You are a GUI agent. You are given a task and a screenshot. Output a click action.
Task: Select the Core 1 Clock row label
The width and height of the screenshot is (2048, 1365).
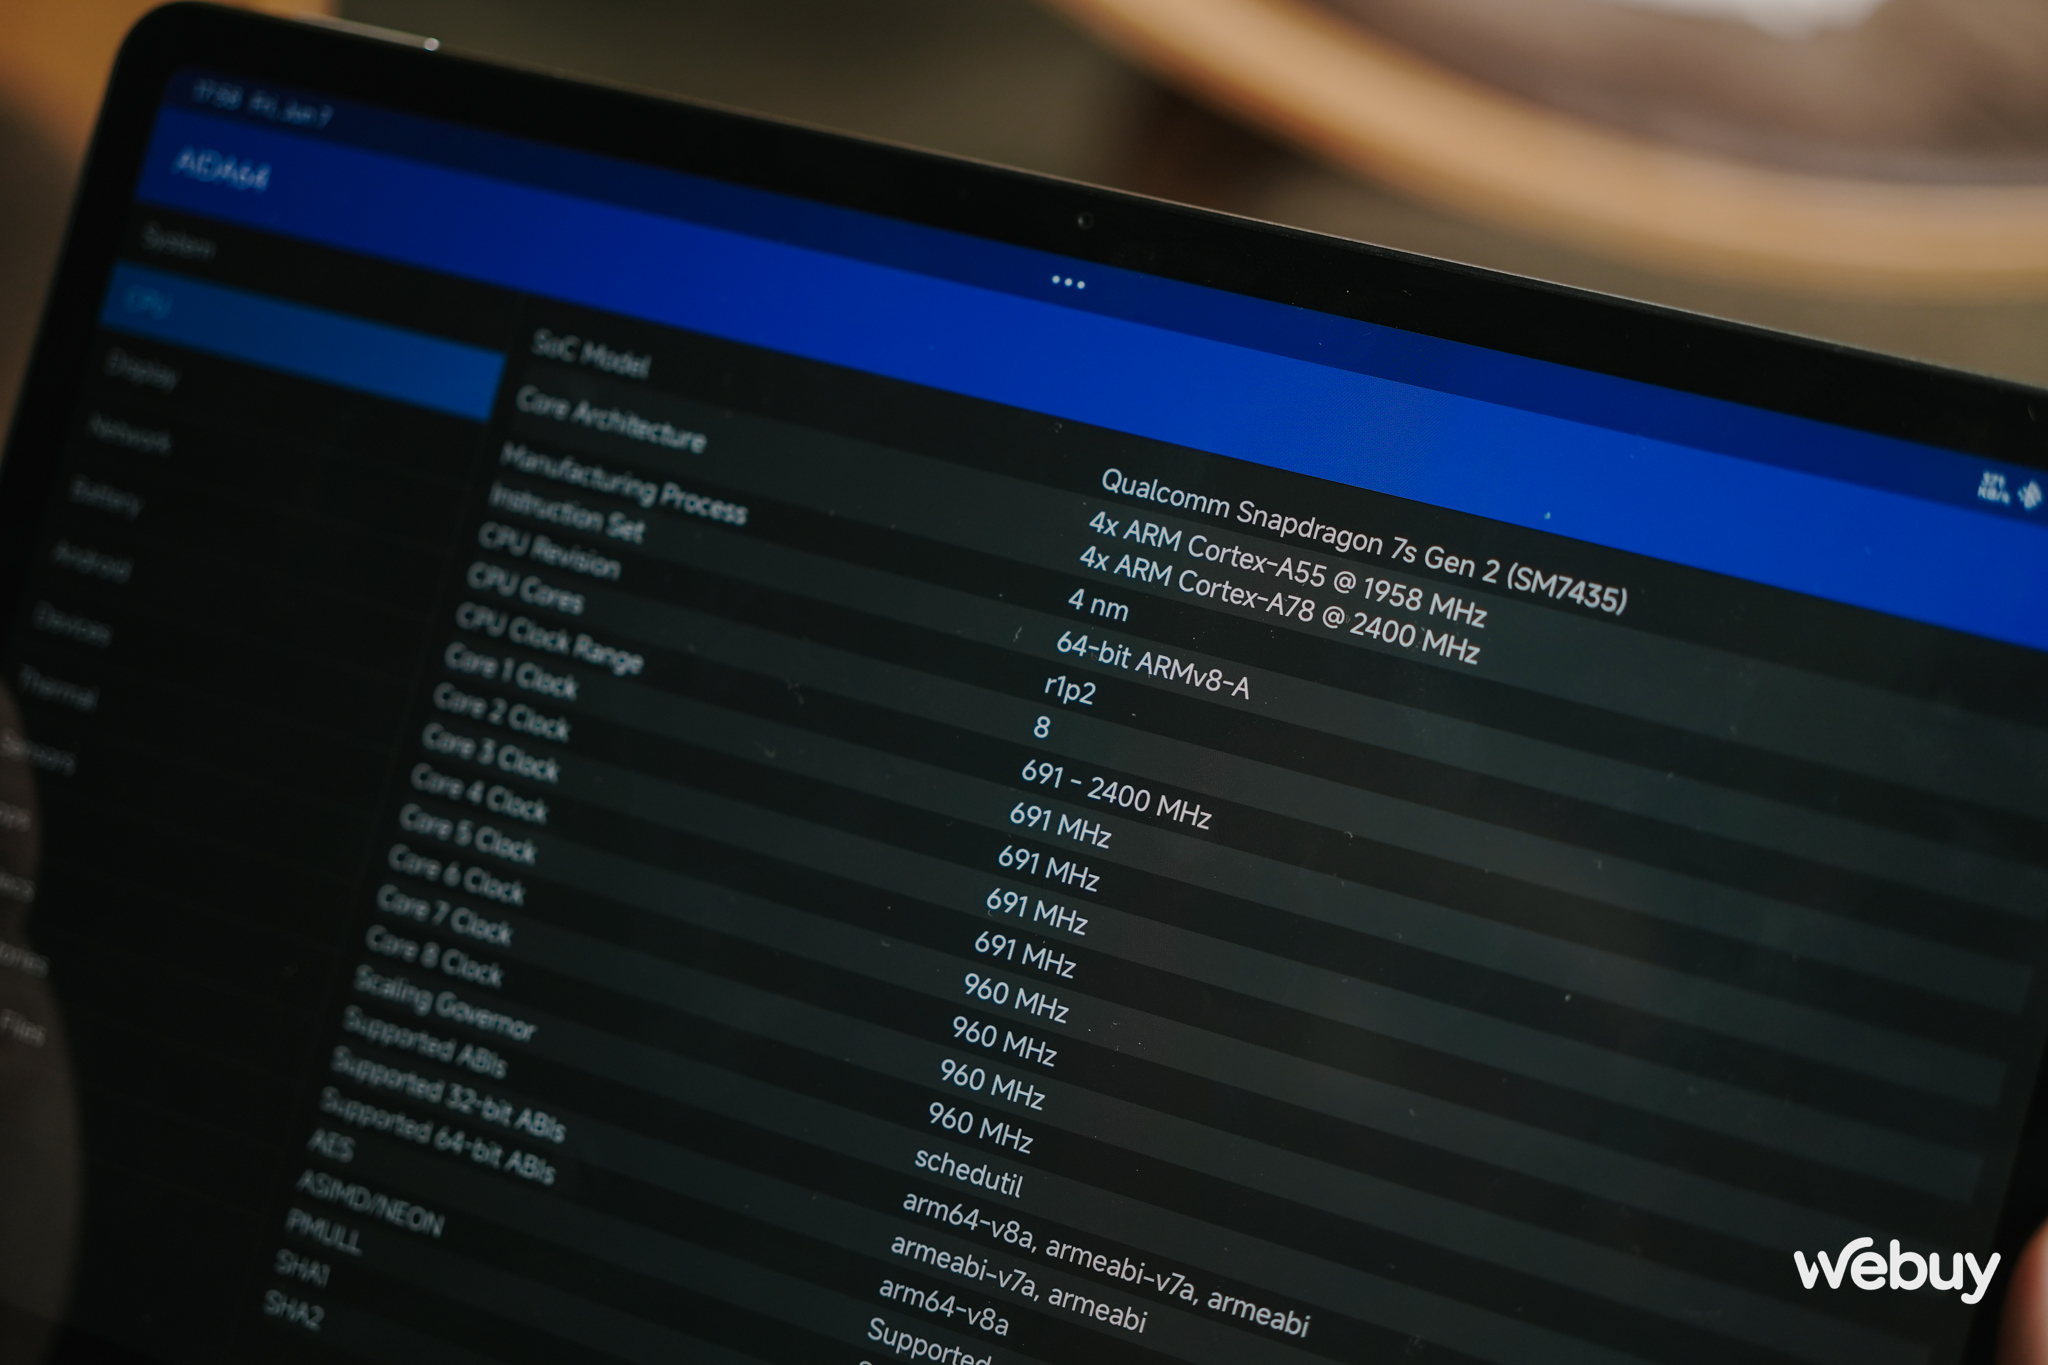pos(511,671)
